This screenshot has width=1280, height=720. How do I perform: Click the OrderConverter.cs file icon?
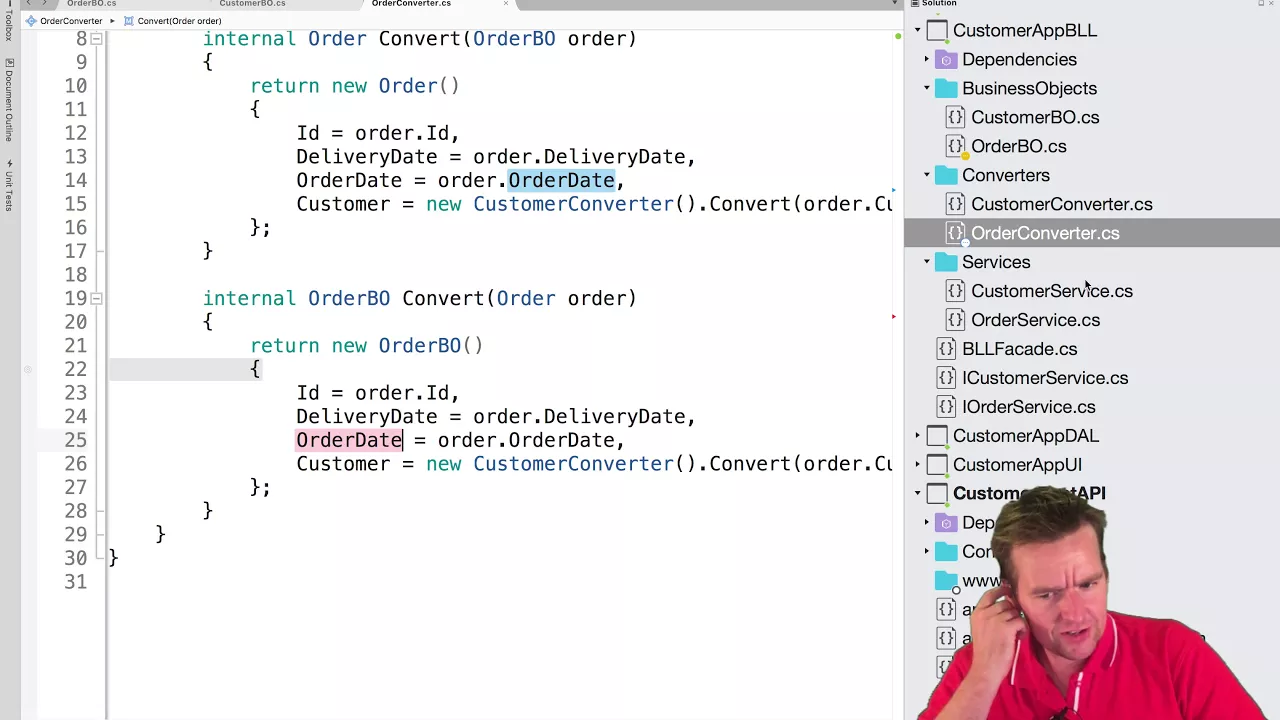point(955,234)
